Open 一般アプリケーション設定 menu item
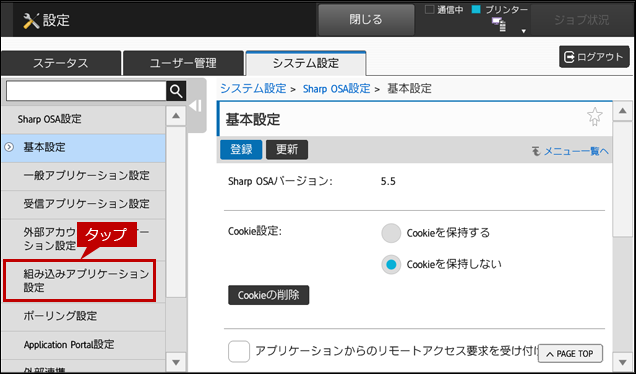 point(83,176)
